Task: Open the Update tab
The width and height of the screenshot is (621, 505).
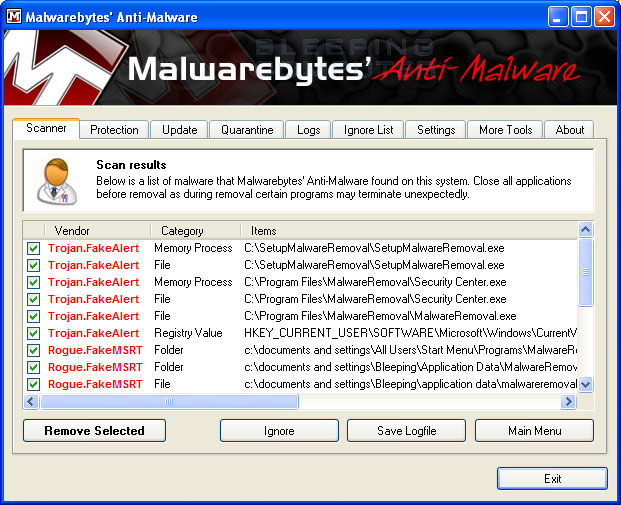Action: (179, 130)
